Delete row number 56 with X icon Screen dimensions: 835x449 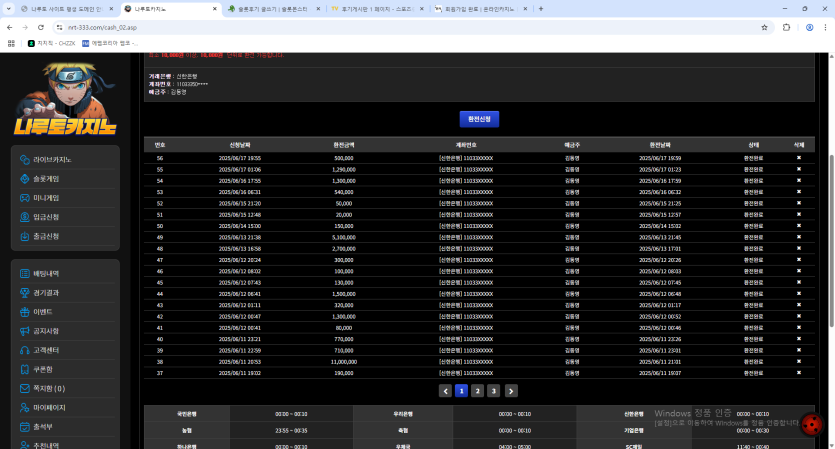798,158
